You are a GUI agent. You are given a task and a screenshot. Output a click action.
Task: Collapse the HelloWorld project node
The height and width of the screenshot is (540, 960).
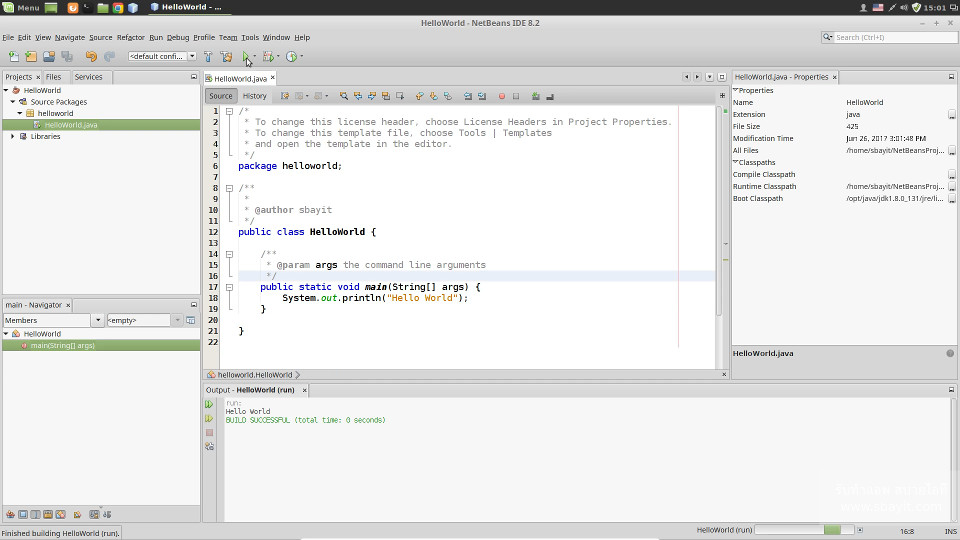6,90
